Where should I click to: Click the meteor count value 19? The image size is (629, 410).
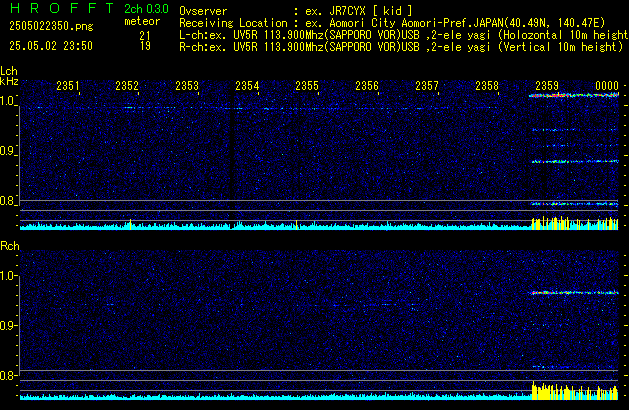click(x=145, y=46)
